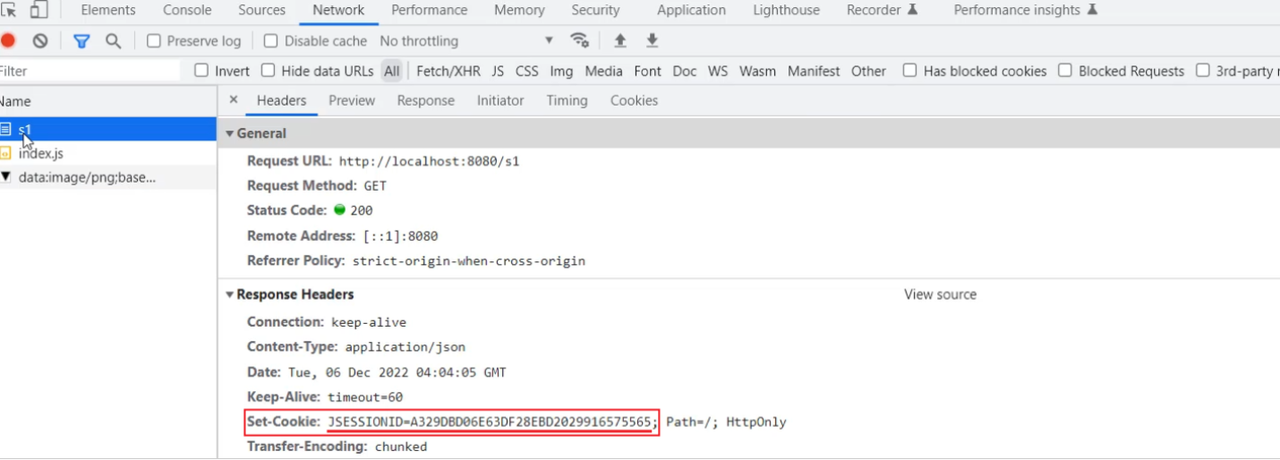The height and width of the screenshot is (460, 1280).
Task: Click the export HAR download arrow
Action: coord(652,41)
